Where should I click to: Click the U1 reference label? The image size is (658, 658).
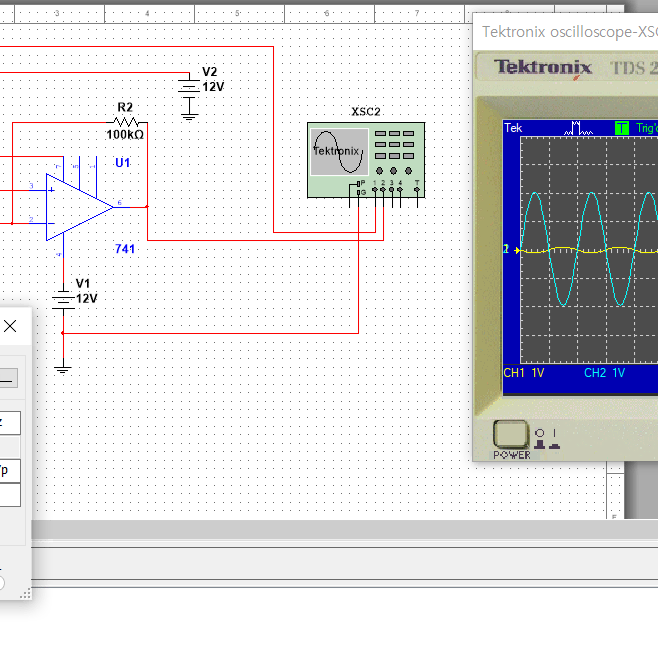coord(123,163)
